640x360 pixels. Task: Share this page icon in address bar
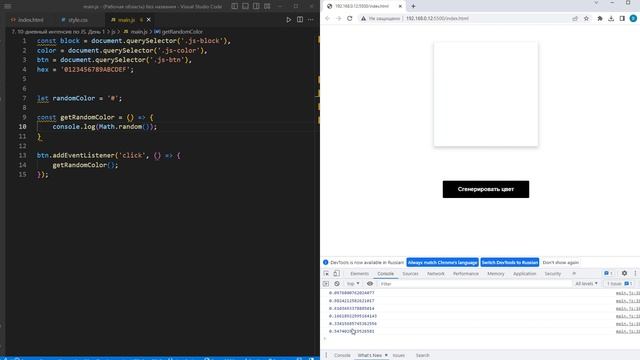[575, 18]
